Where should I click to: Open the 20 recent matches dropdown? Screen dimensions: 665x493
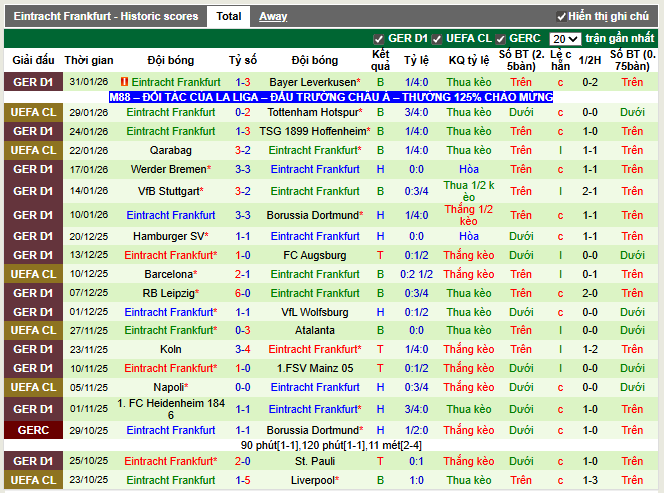pos(565,39)
